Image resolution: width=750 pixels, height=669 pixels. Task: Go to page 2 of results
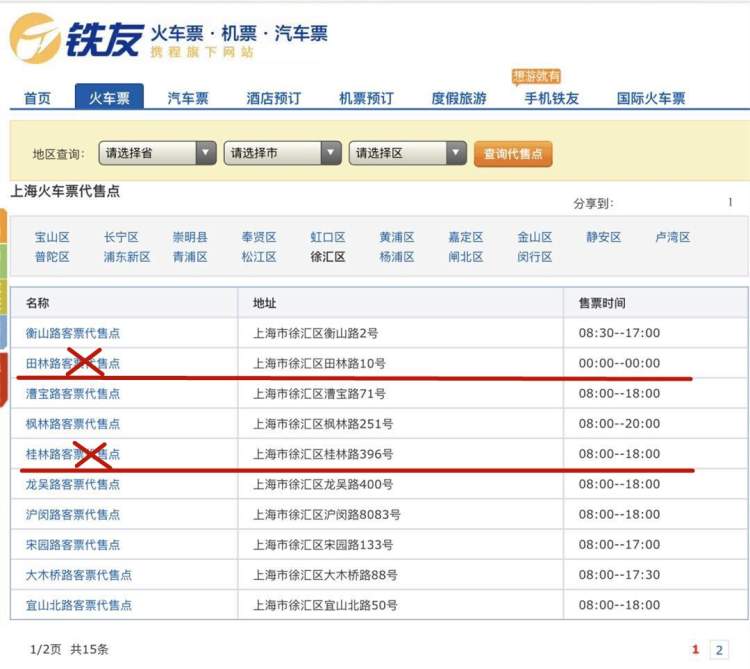pyautogui.click(x=718, y=650)
